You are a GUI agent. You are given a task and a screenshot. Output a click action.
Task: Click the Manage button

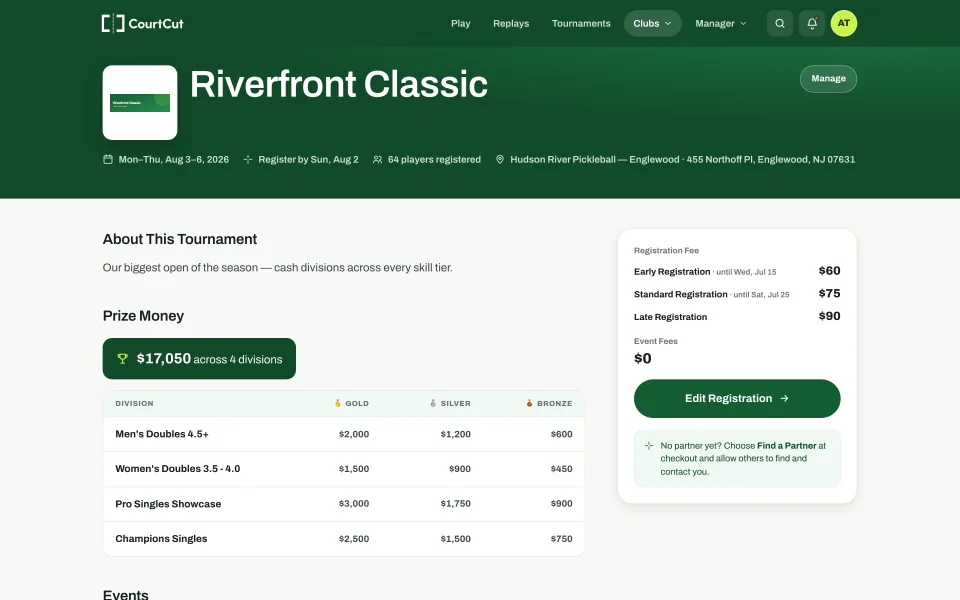tap(828, 78)
